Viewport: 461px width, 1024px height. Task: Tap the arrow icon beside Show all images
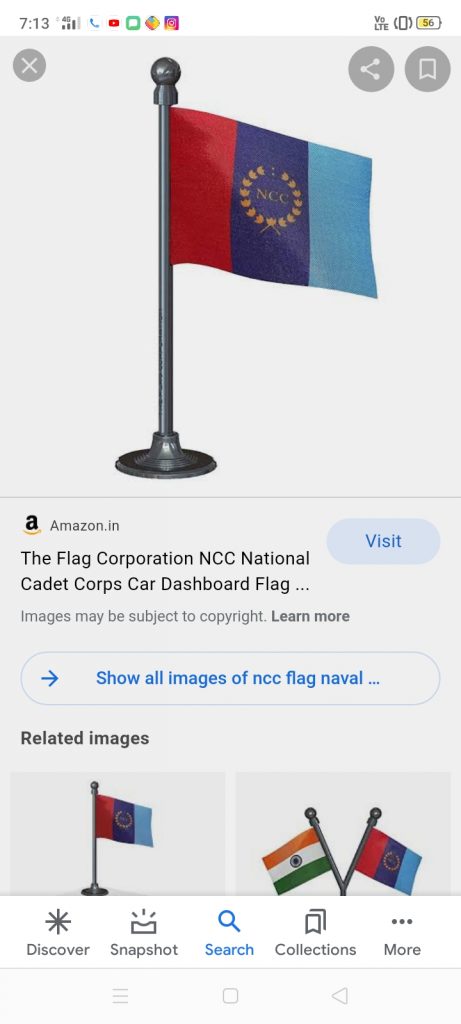[x=50, y=679]
